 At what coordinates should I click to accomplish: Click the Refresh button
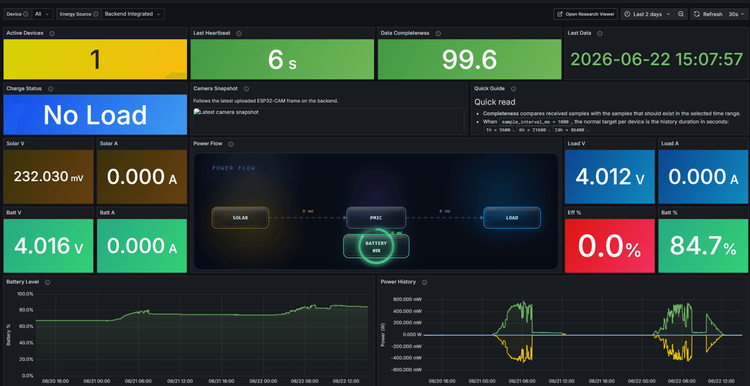tap(708, 14)
